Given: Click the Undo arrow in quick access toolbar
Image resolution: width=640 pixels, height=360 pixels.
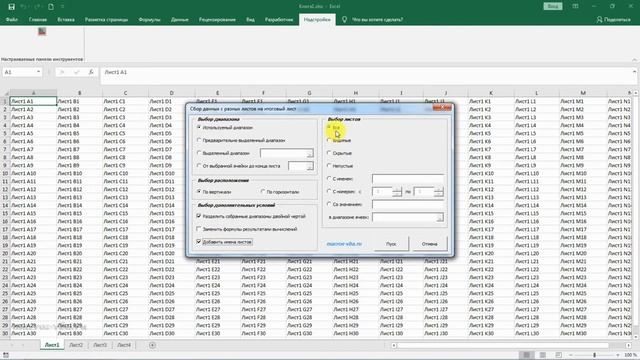Looking at the screenshot, I should (24, 7).
